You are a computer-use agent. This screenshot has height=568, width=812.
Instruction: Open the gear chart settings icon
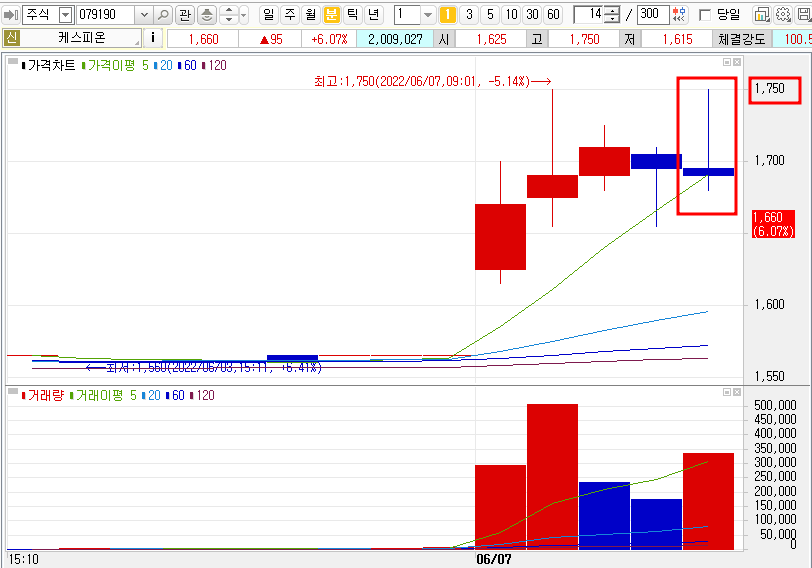[783, 14]
